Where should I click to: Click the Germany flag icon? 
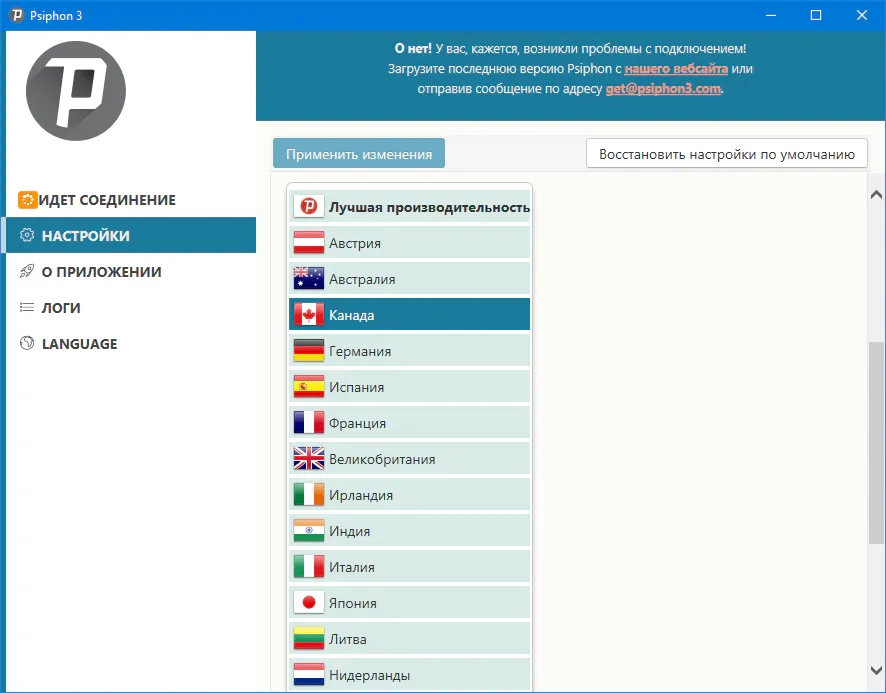309,351
